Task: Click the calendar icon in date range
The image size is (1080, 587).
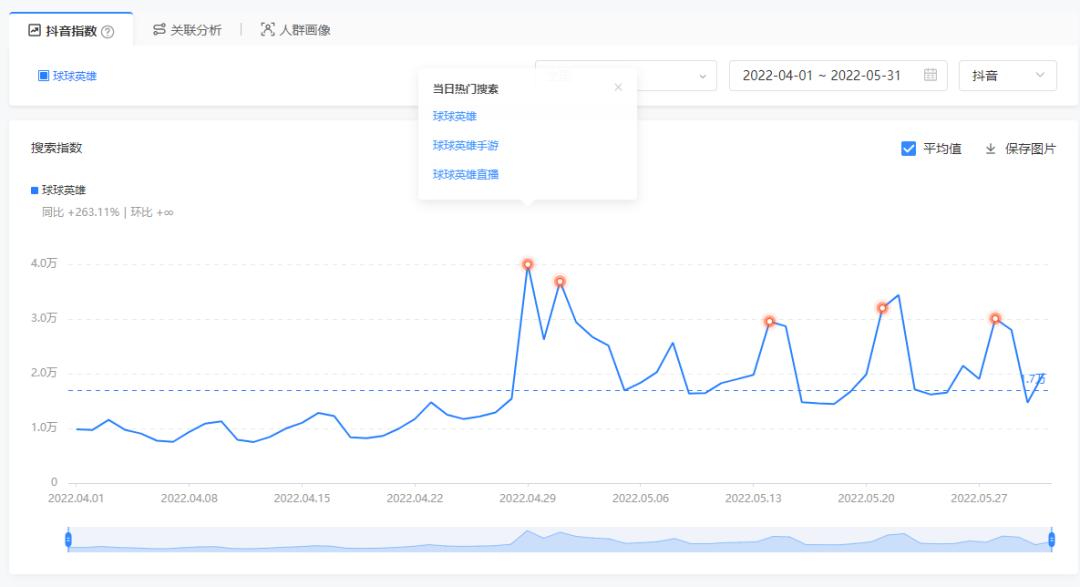Action: click(x=931, y=75)
